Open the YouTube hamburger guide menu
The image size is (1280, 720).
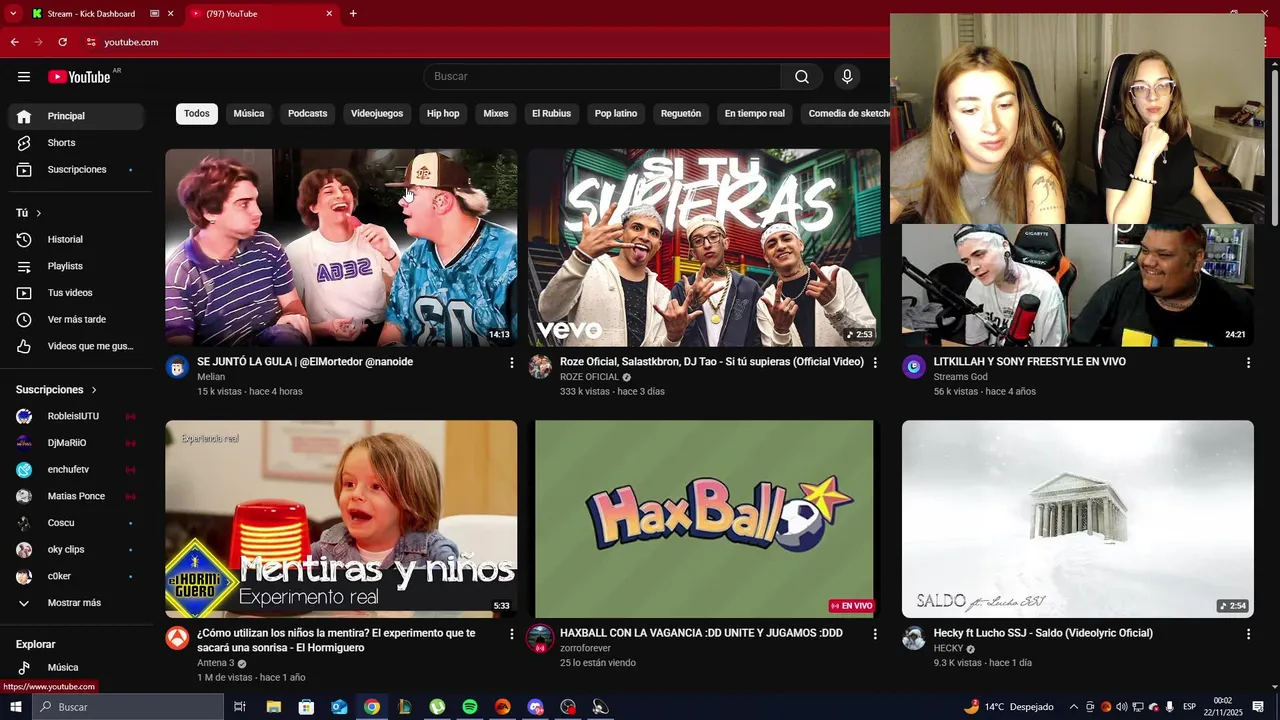click(24, 77)
